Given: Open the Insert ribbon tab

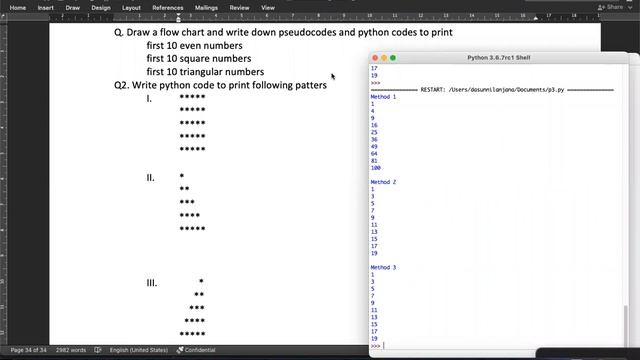Looking at the screenshot, I should click(x=45, y=8).
